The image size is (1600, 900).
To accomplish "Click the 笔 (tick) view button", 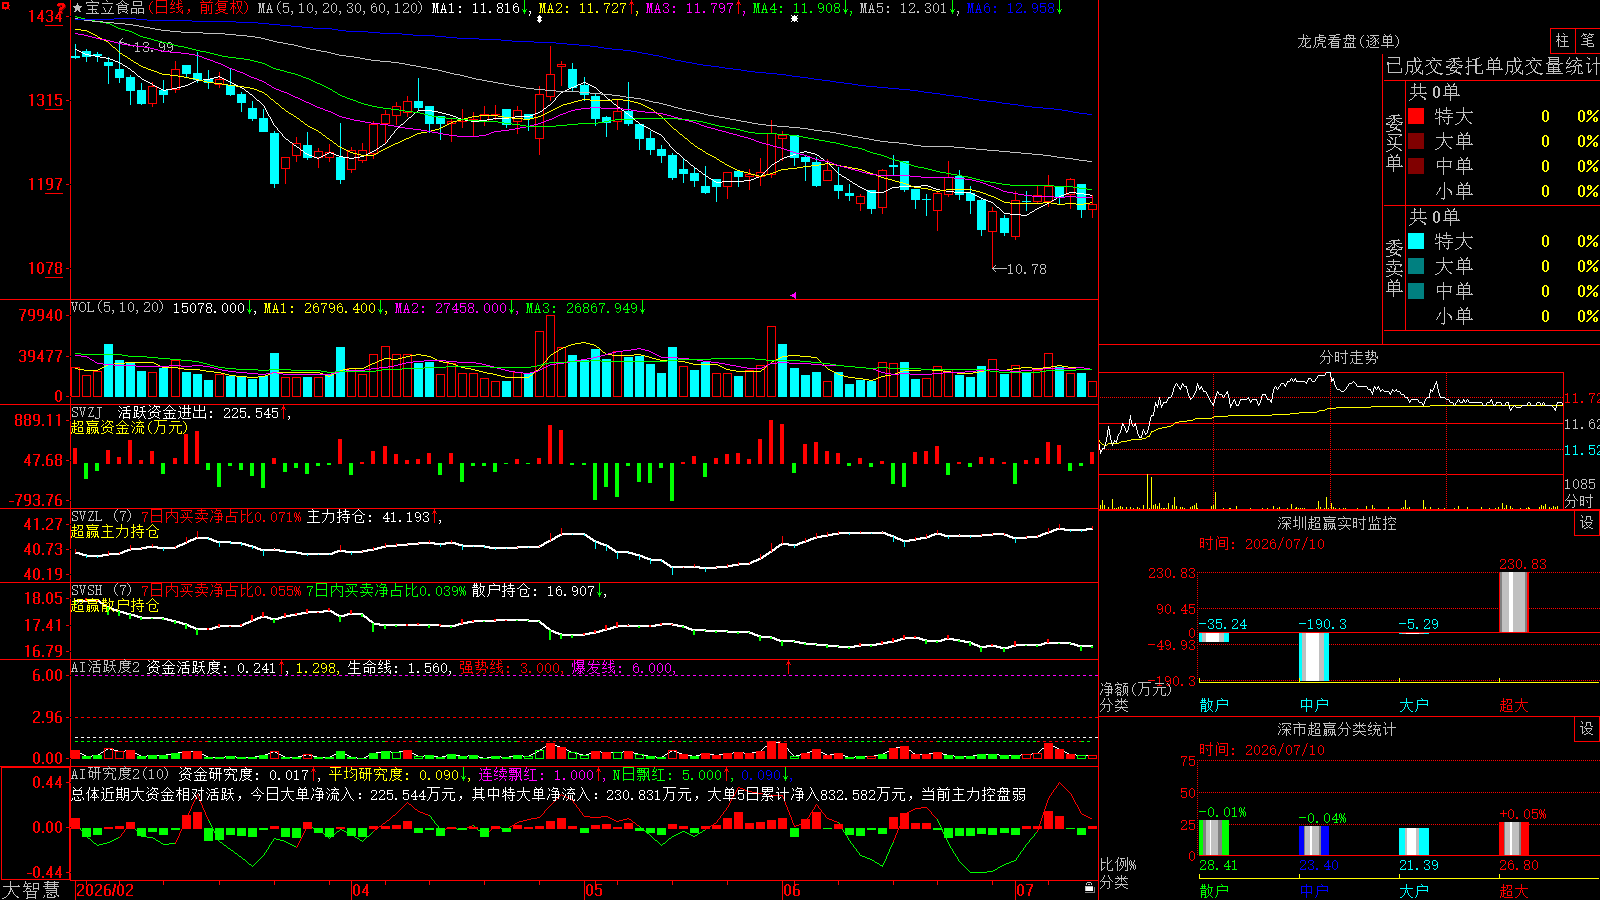I will (1587, 41).
